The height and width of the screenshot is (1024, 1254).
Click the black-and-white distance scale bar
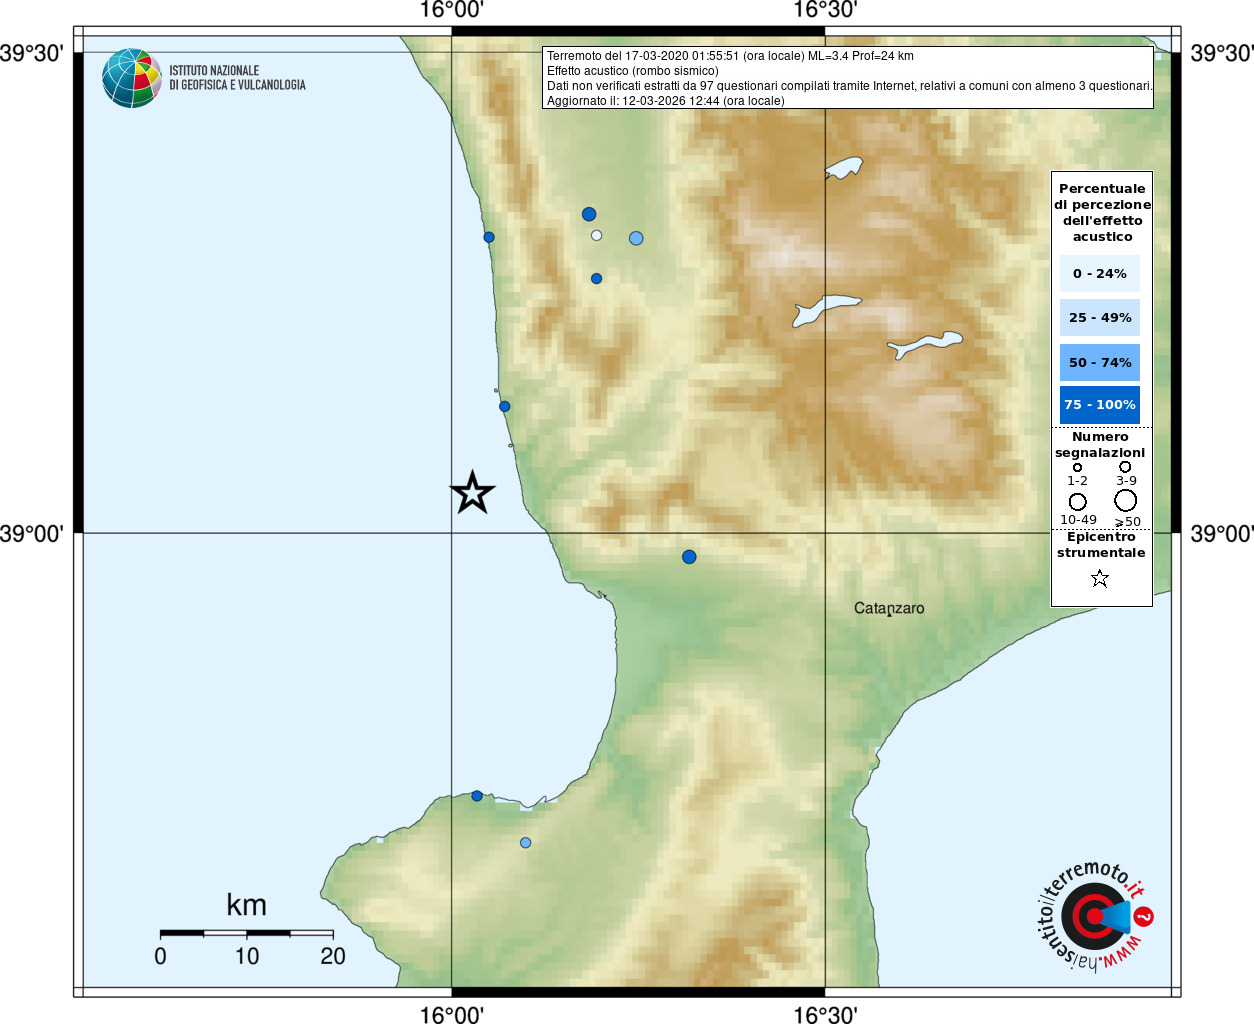tap(246, 933)
